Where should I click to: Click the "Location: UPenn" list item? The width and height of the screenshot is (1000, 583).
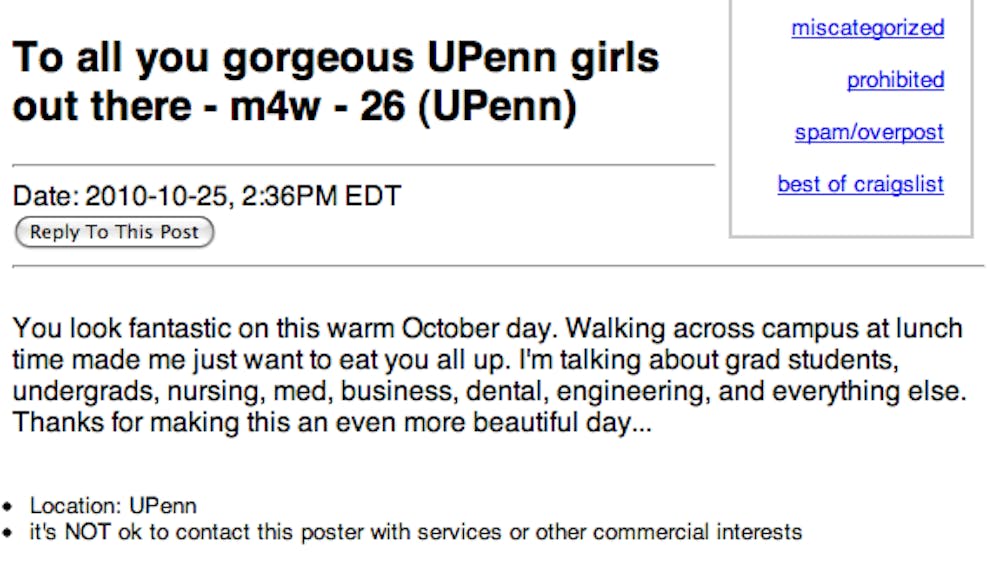point(112,506)
